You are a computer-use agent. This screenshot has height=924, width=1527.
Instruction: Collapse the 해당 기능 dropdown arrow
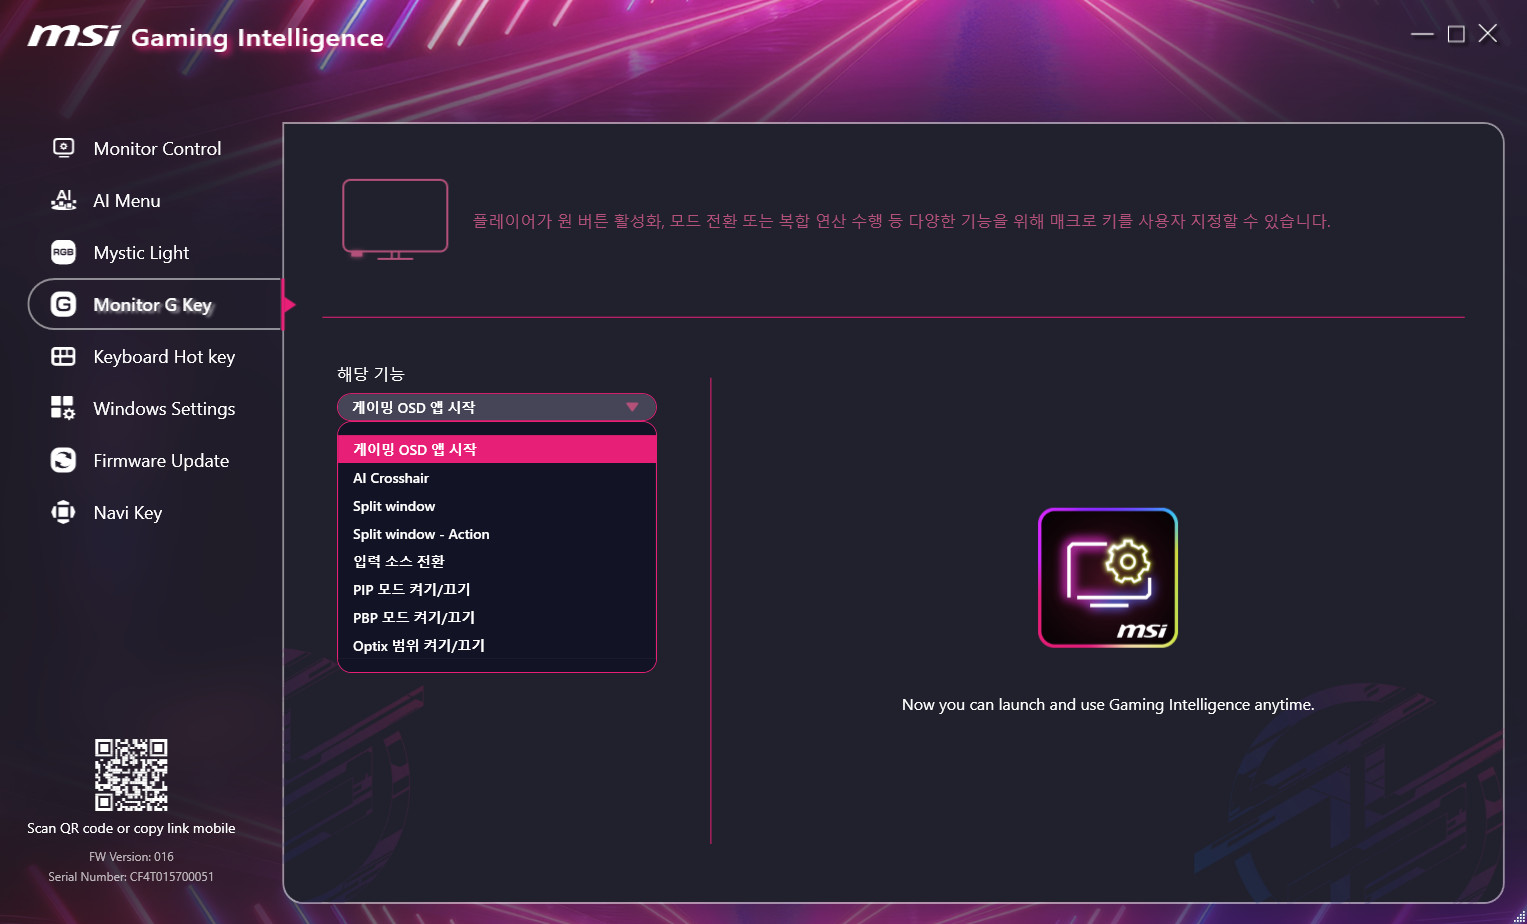point(632,407)
